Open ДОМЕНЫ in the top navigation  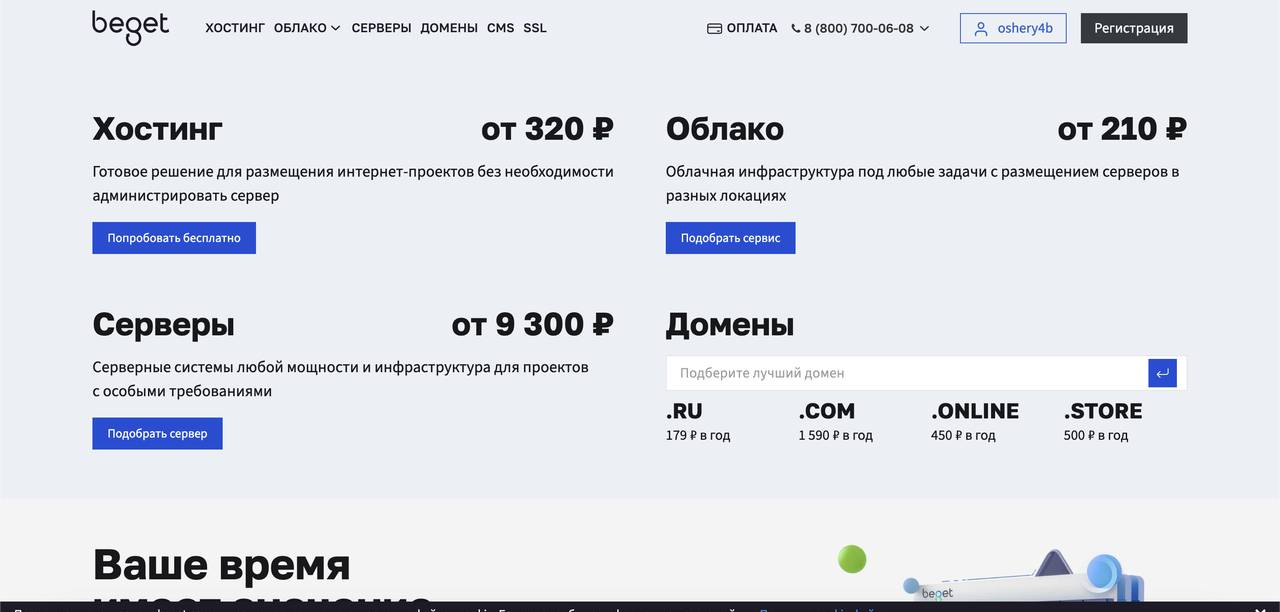coord(449,28)
